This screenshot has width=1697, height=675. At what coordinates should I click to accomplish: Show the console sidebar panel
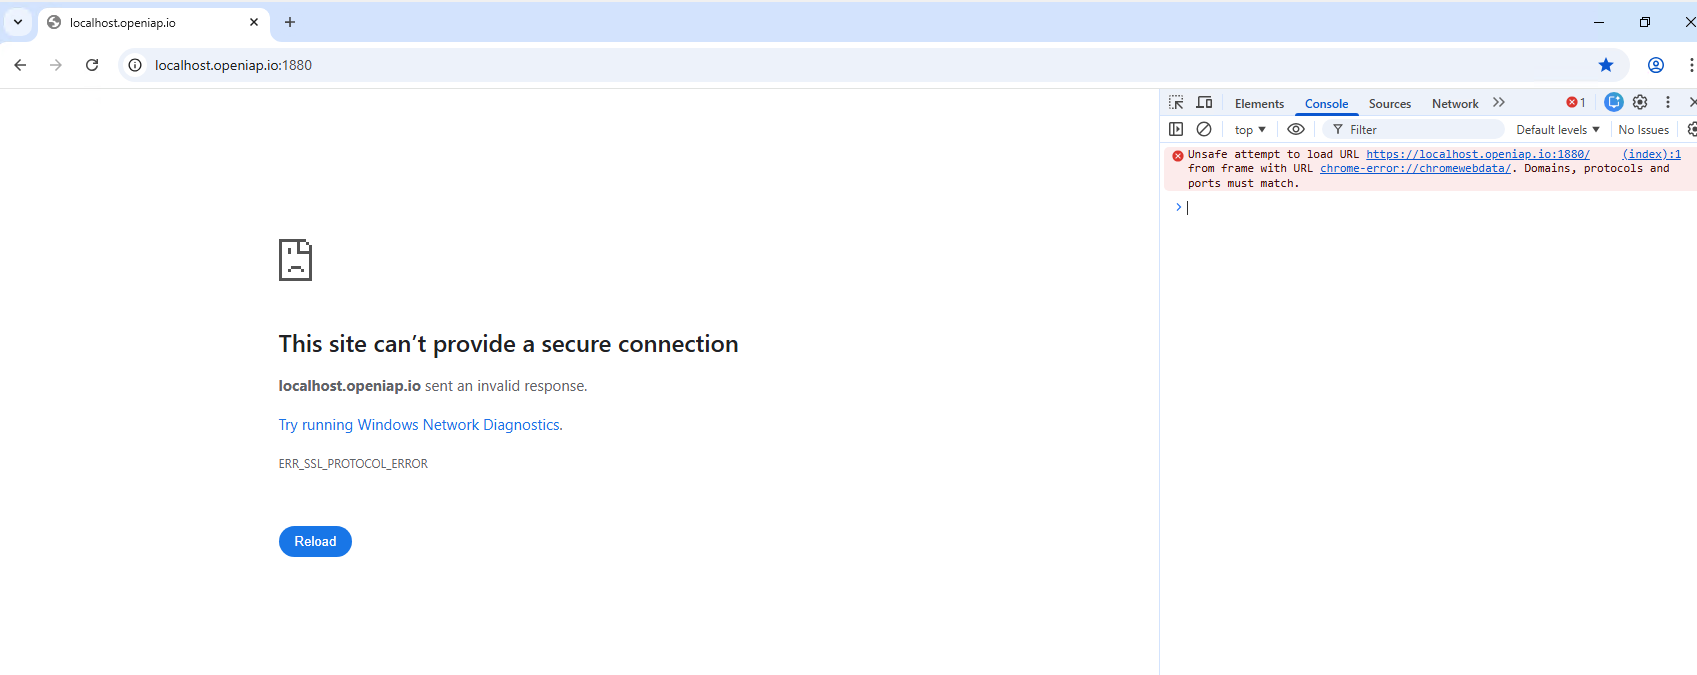point(1176,129)
